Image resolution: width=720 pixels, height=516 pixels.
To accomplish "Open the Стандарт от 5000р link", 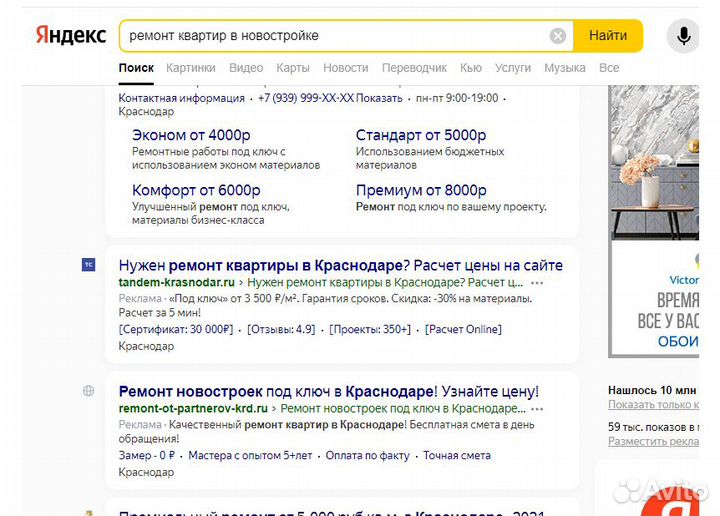I will tap(421, 135).
